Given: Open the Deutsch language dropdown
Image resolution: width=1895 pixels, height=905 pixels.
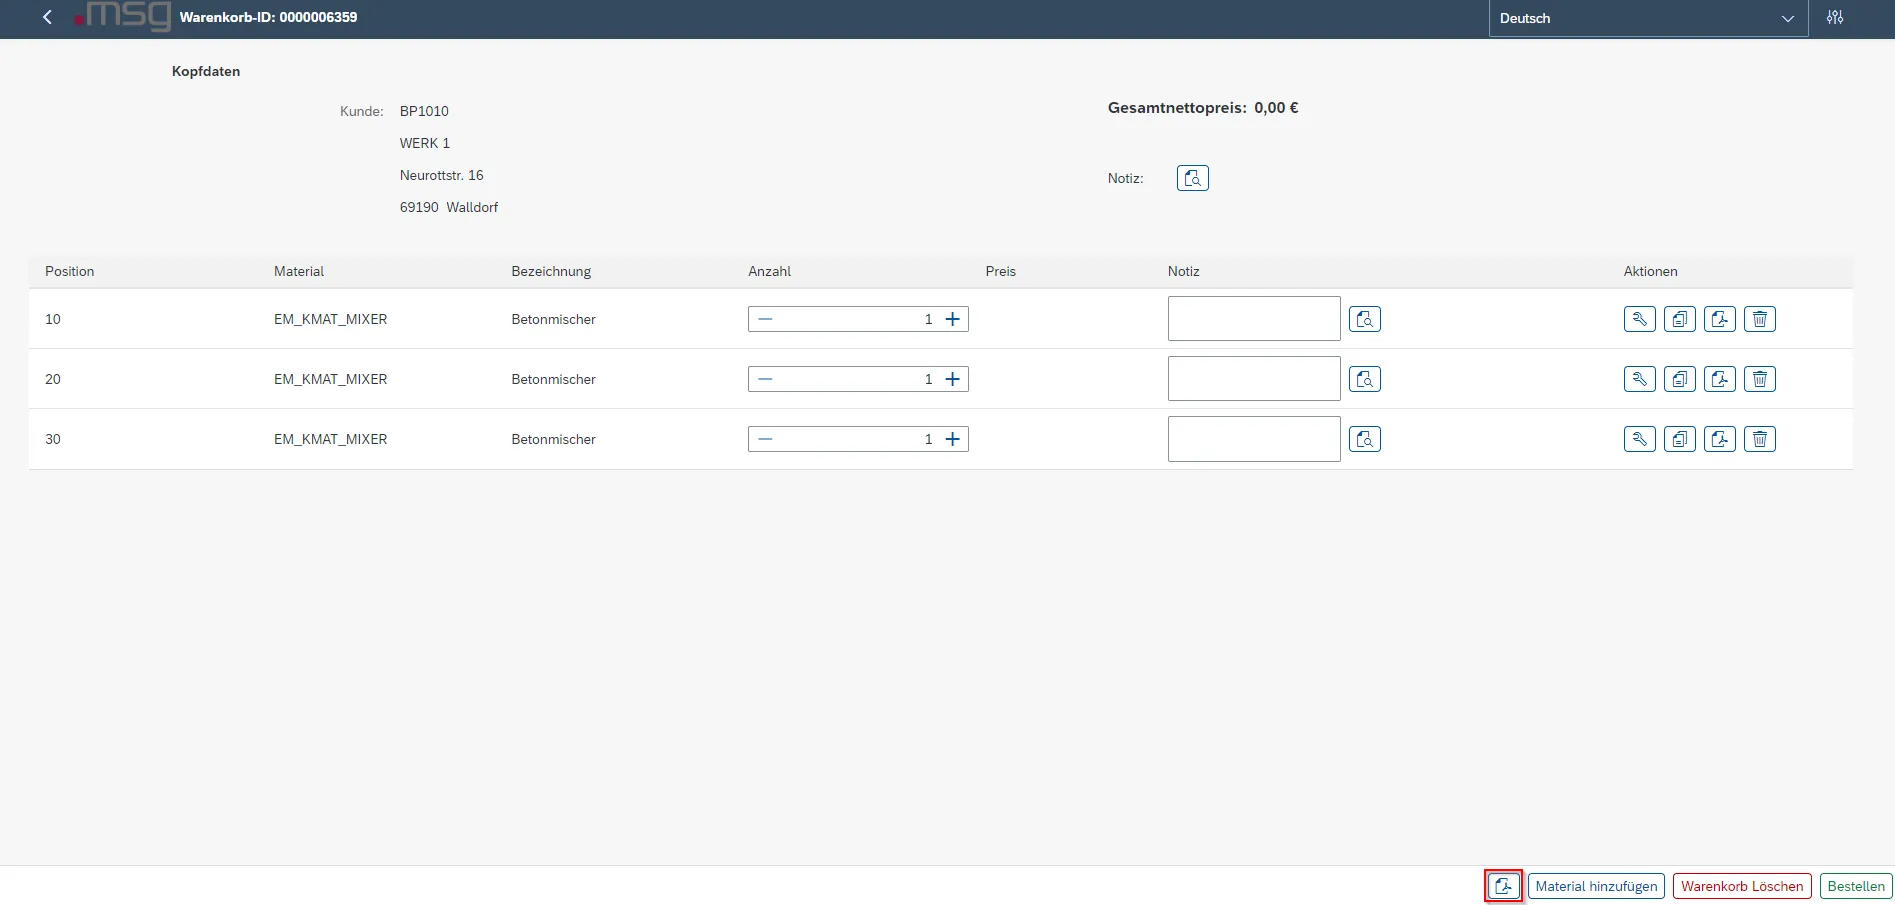Looking at the screenshot, I should point(1647,18).
